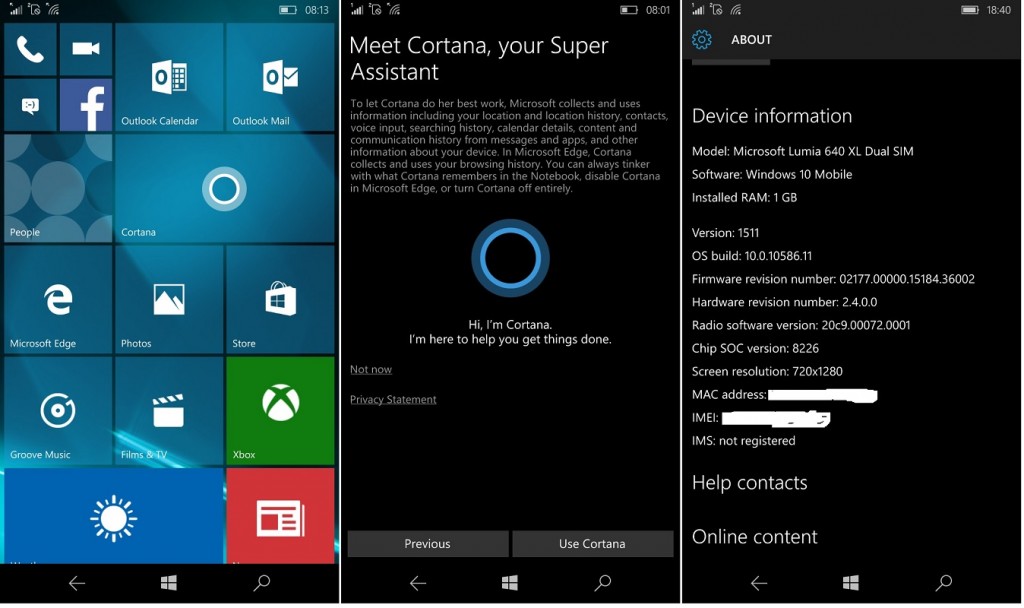
Task: Open the Privacy Statement link
Action: click(x=393, y=399)
